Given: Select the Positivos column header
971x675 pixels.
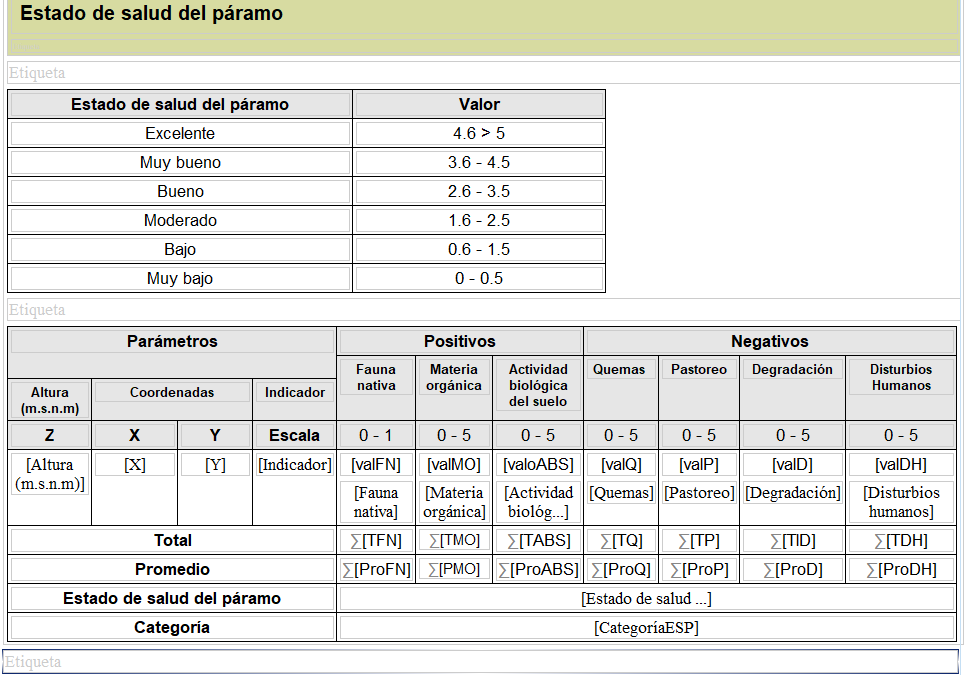Looking at the screenshot, I should click(459, 342).
